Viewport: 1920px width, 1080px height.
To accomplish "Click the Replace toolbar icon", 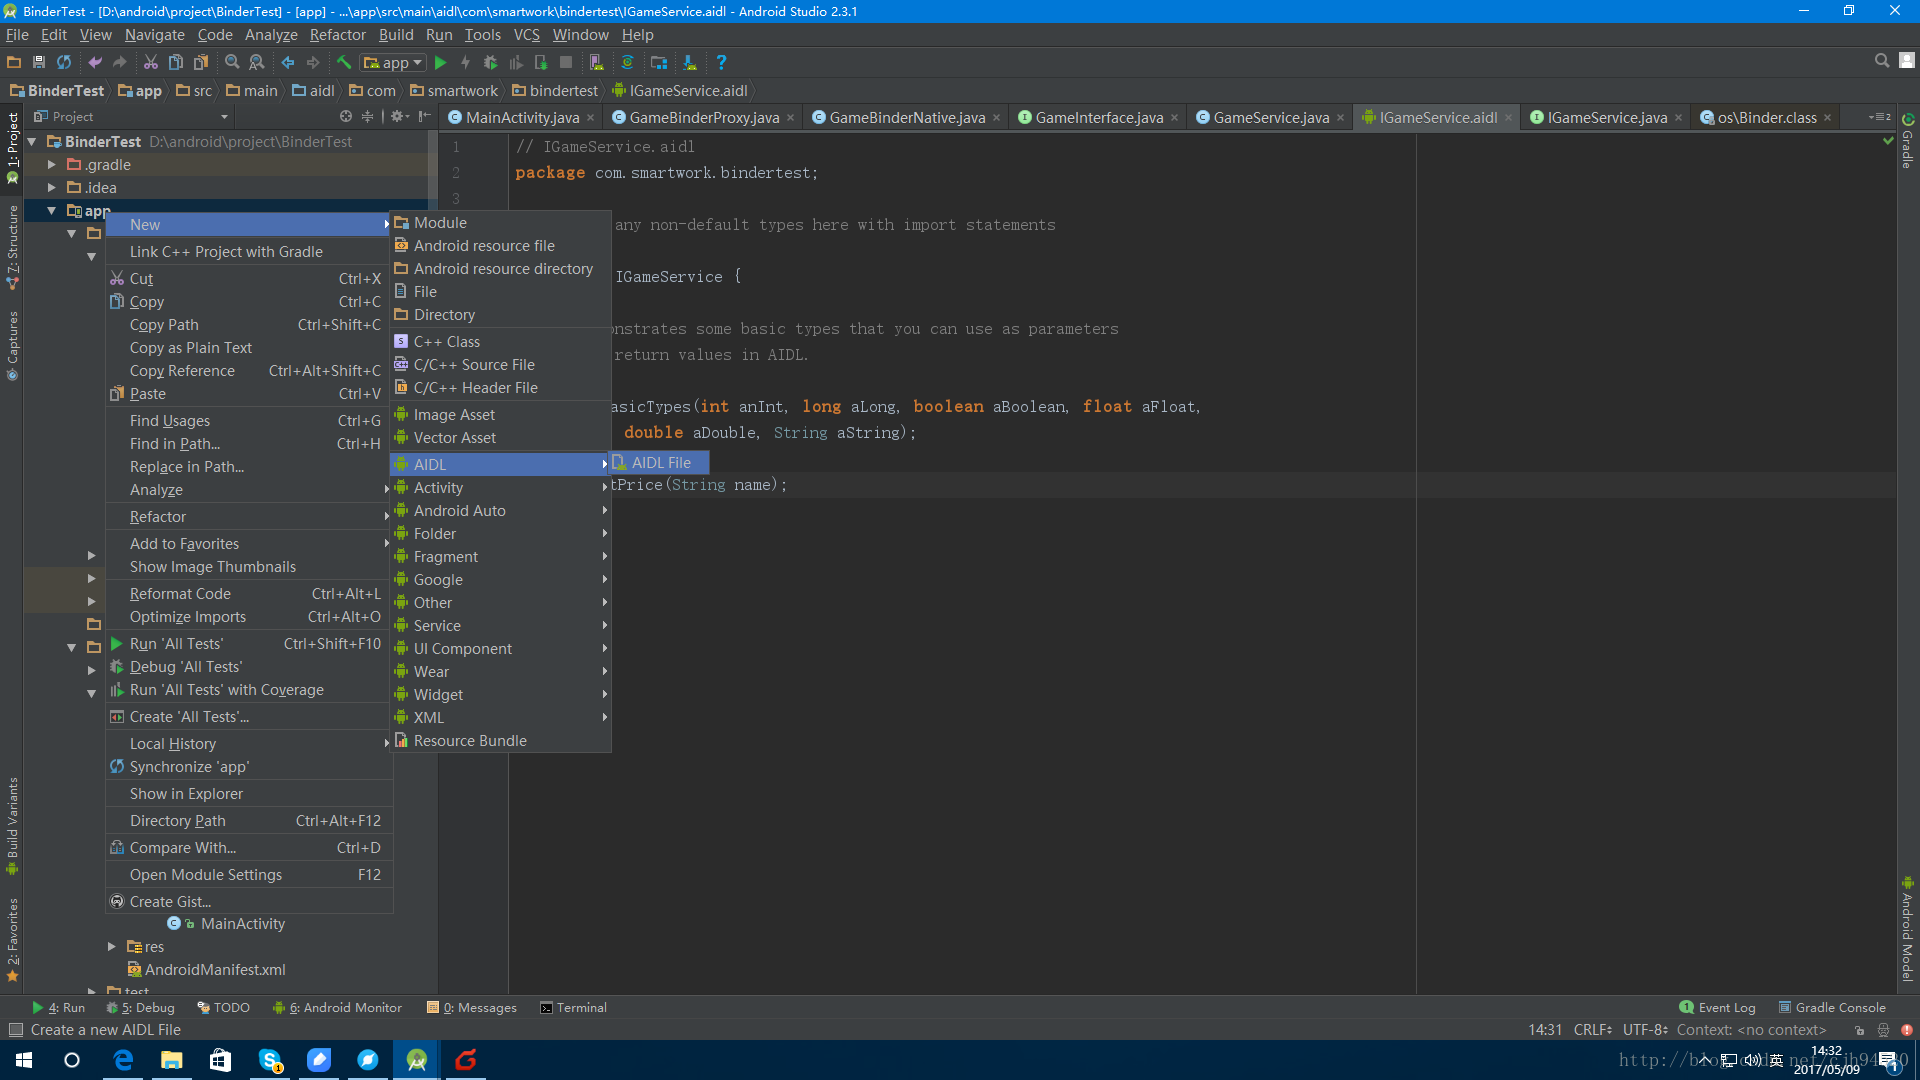I will pos(257,62).
